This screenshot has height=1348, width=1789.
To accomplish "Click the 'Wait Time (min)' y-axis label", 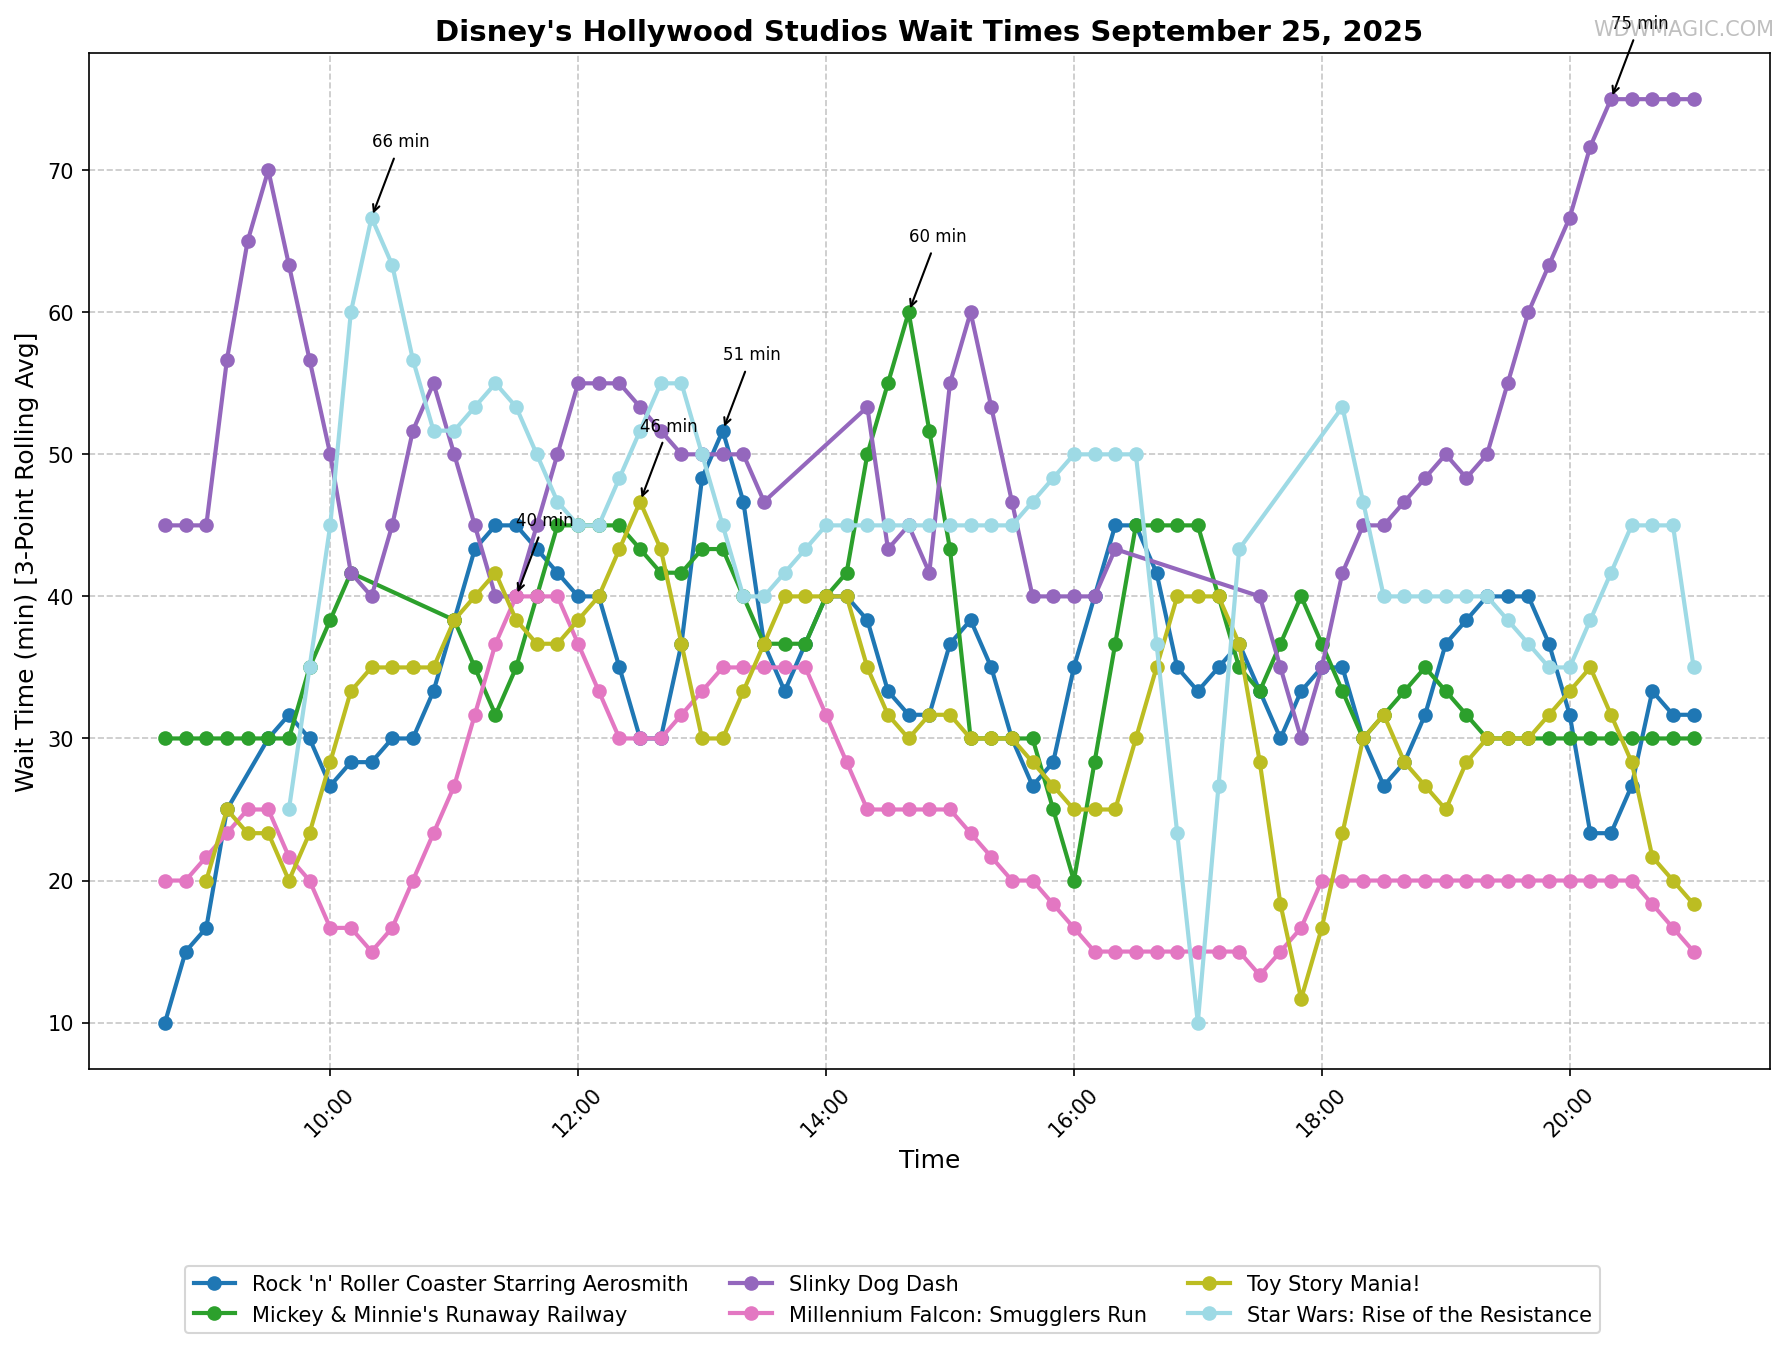I will point(26,561).
